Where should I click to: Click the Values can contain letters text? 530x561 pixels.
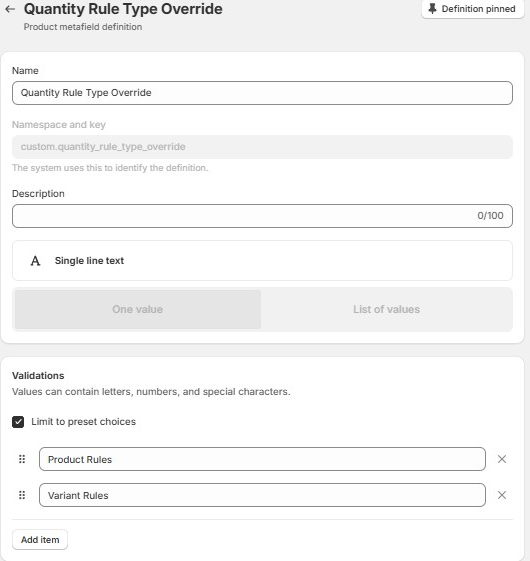pos(151,392)
